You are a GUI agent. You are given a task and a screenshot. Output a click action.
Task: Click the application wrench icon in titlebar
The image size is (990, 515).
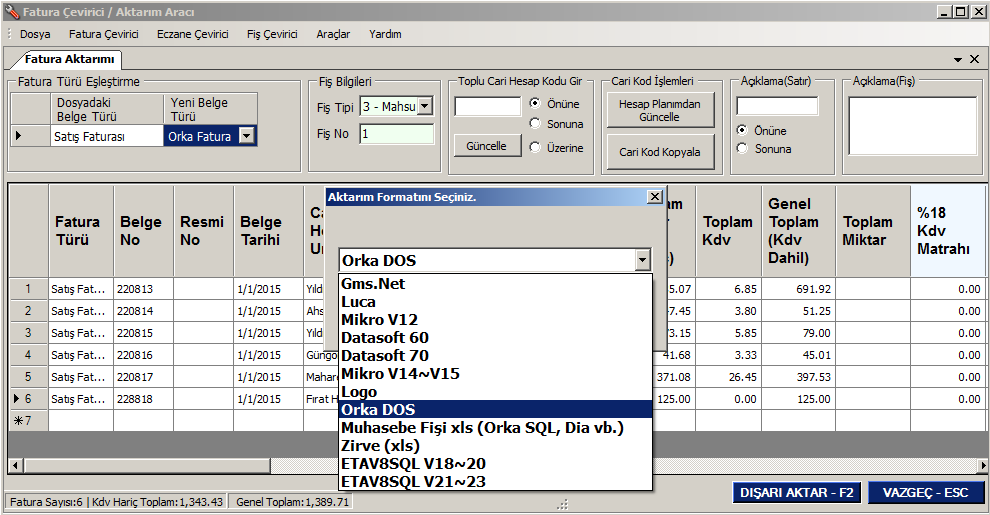tap(11, 11)
